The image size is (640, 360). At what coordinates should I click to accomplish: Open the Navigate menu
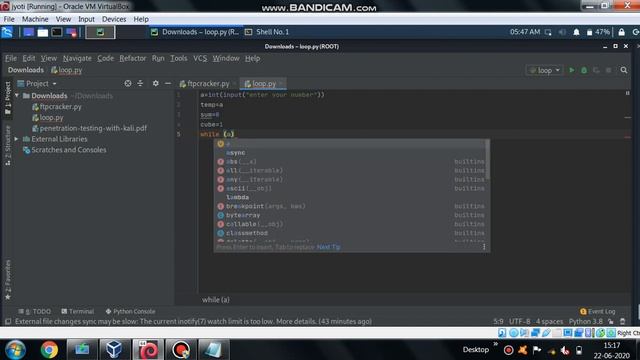(x=77, y=58)
